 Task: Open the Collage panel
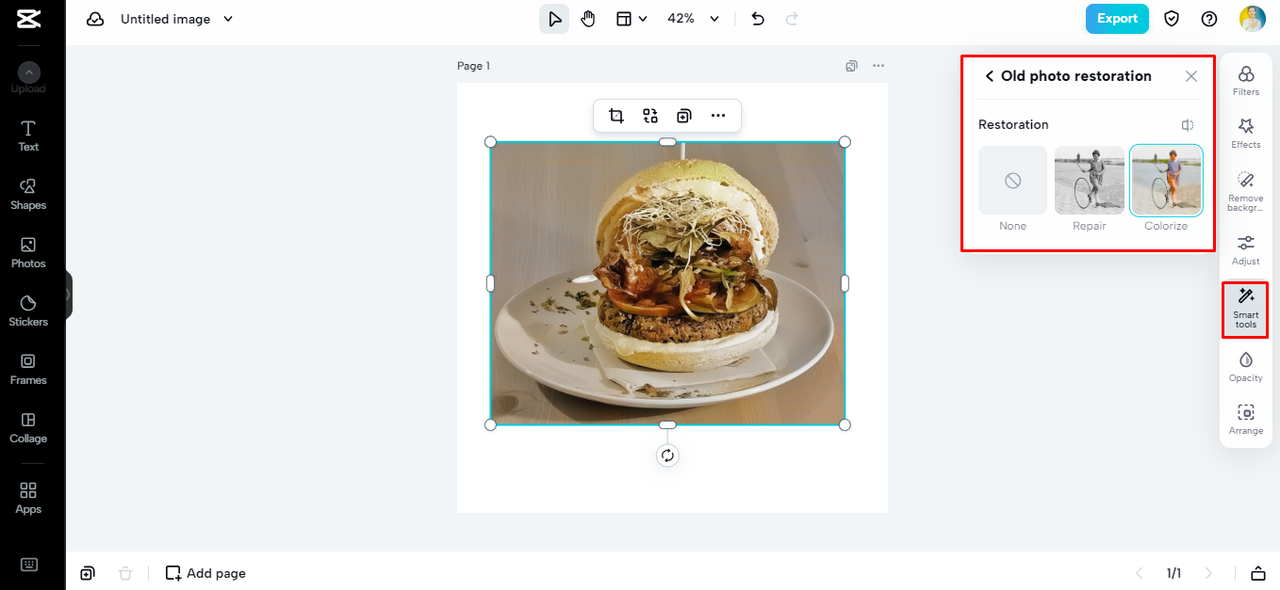pyautogui.click(x=28, y=428)
